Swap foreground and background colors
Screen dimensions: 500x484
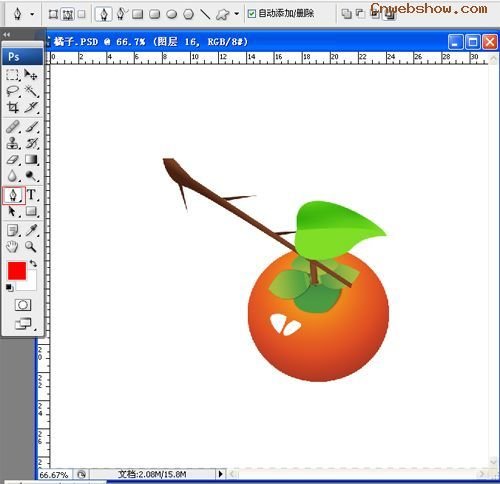pyautogui.click(x=33, y=263)
